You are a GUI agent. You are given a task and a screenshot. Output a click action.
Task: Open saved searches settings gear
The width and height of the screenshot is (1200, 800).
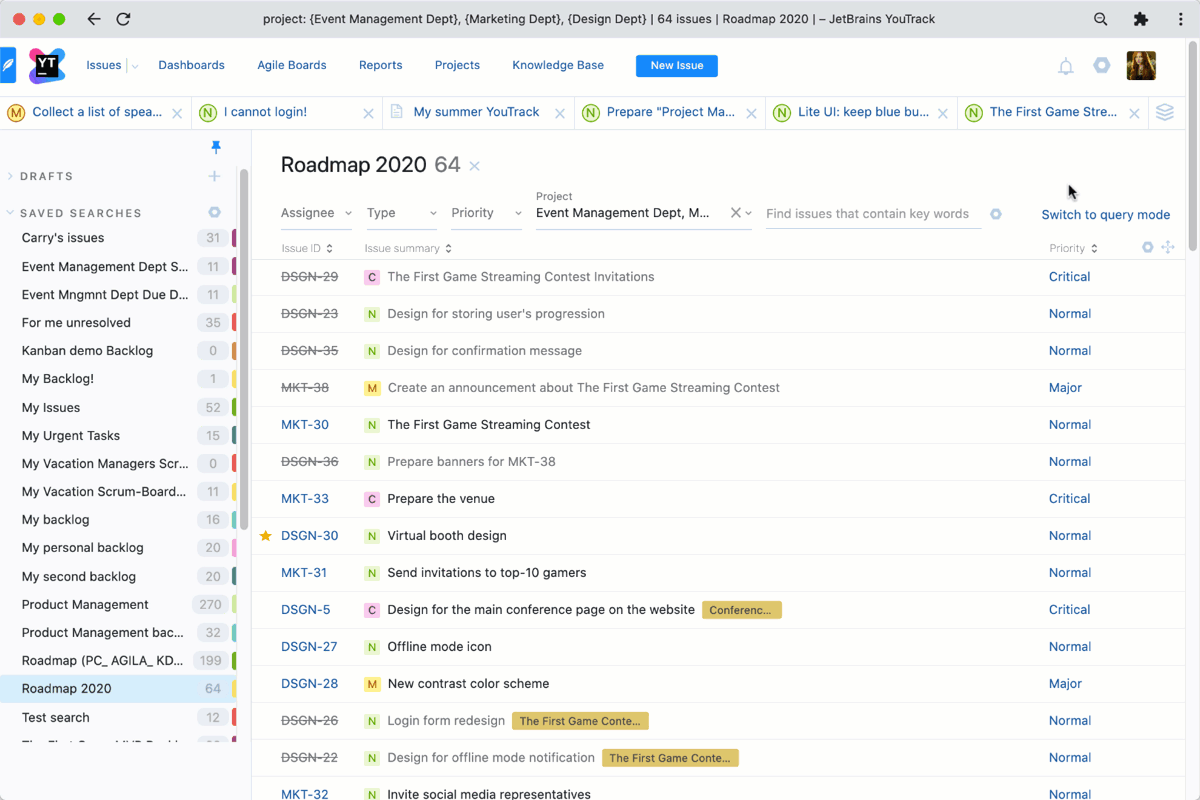pos(214,212)
